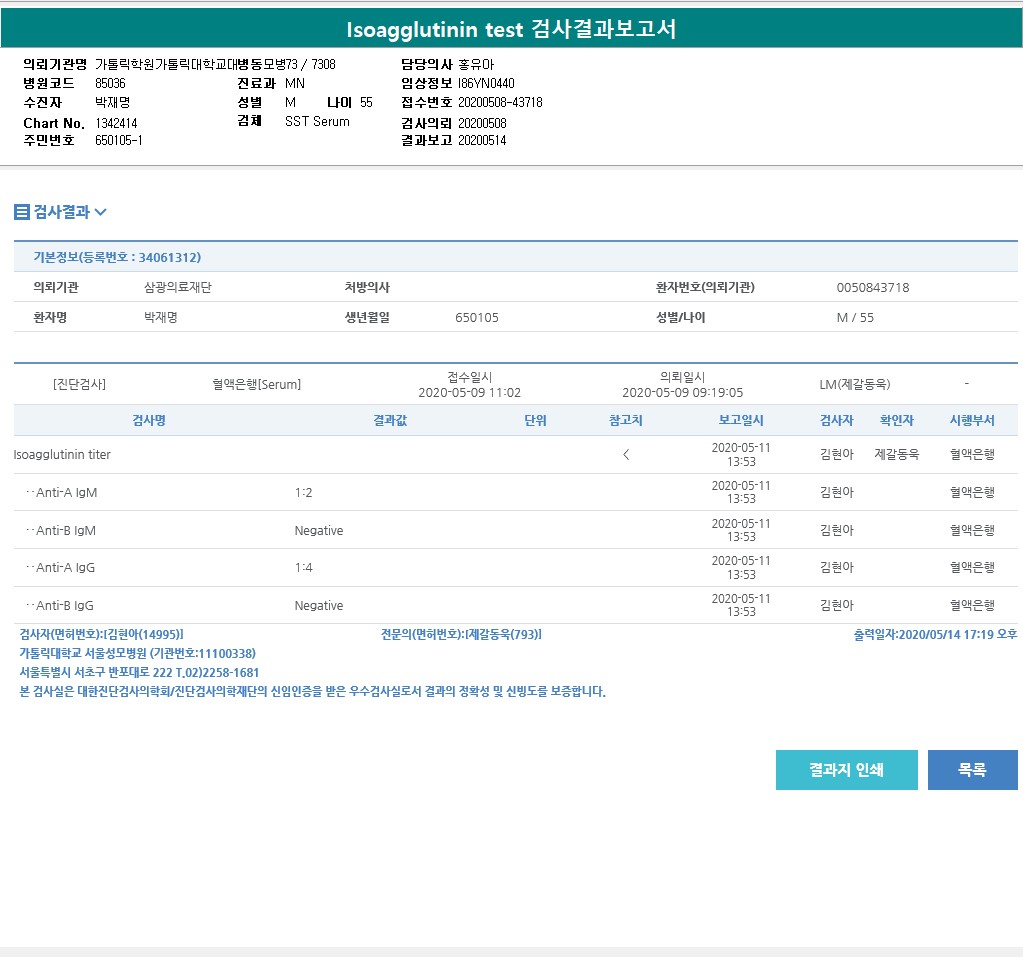The image size is (1023, 957).
Task: Click the '<' symbol in 참고치 column
Action: pos(626,454)
